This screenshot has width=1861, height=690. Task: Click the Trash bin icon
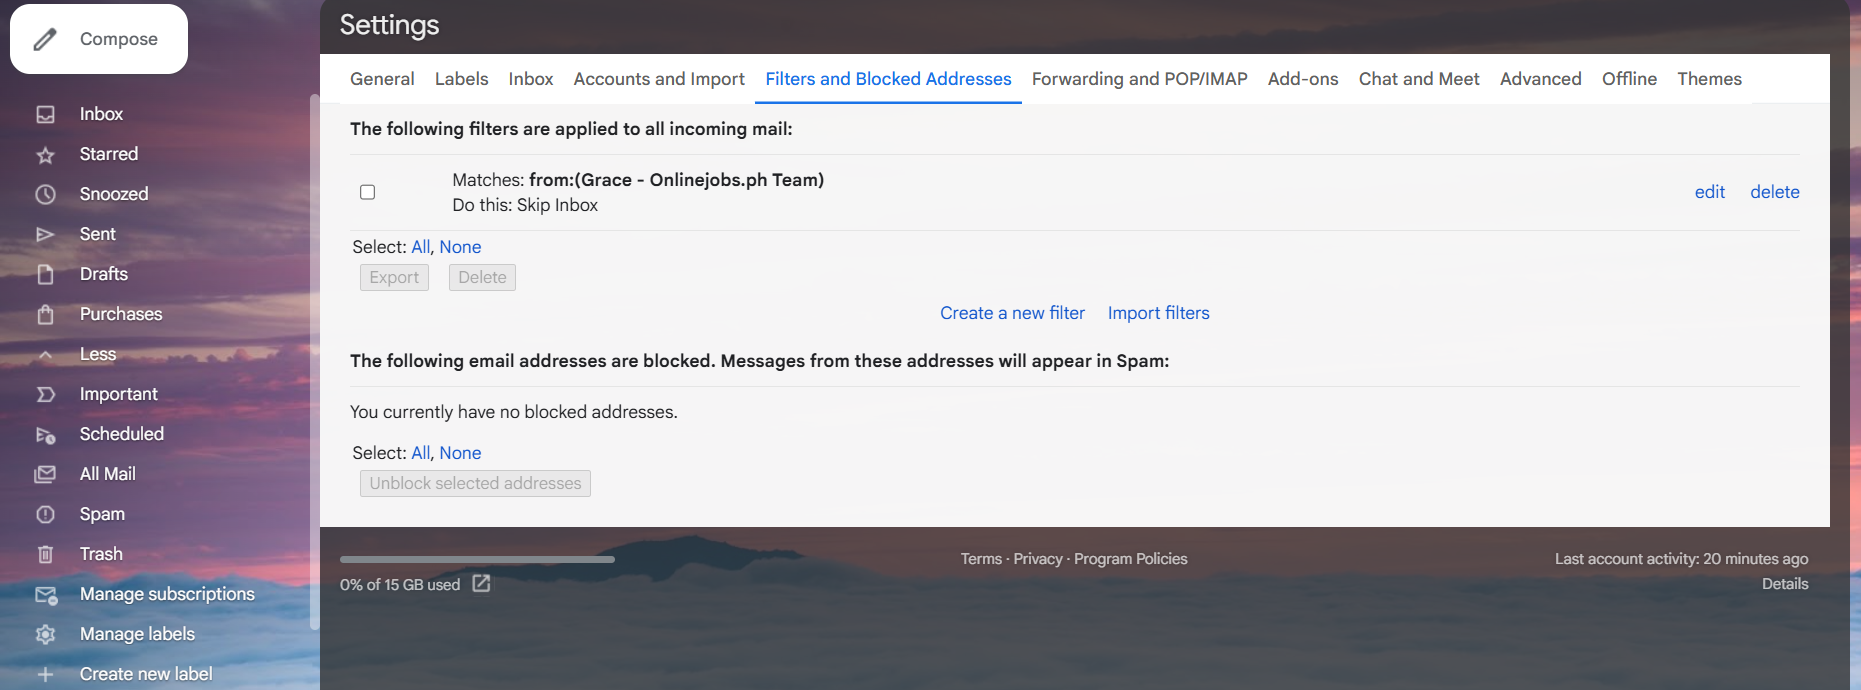tap(45, 554)
